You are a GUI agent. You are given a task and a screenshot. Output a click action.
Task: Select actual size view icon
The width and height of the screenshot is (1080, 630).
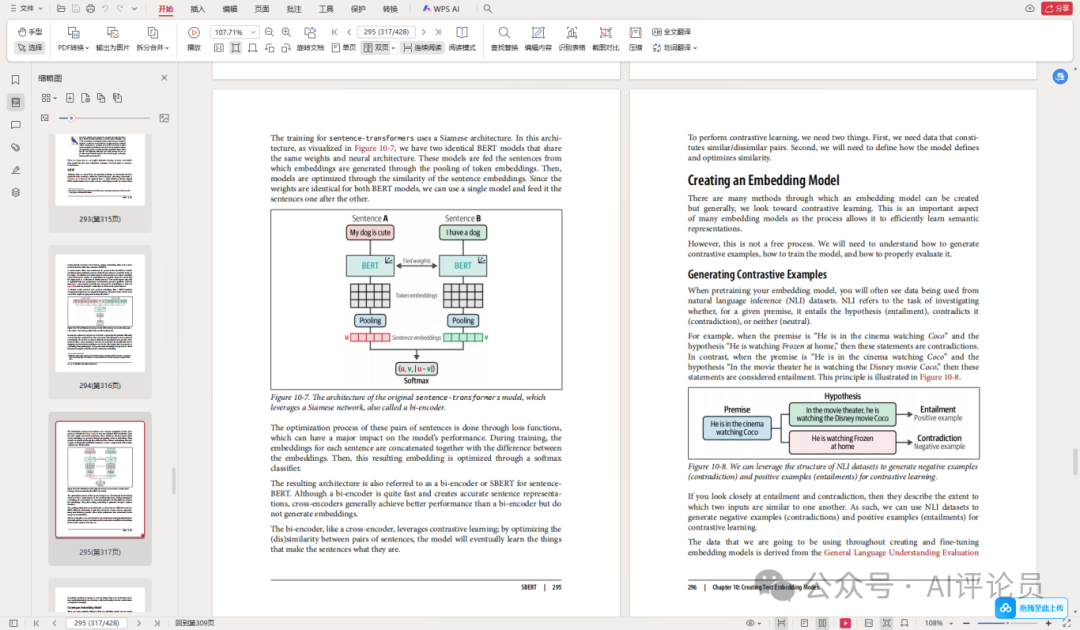pyautogui.click(x=219, y=48)
